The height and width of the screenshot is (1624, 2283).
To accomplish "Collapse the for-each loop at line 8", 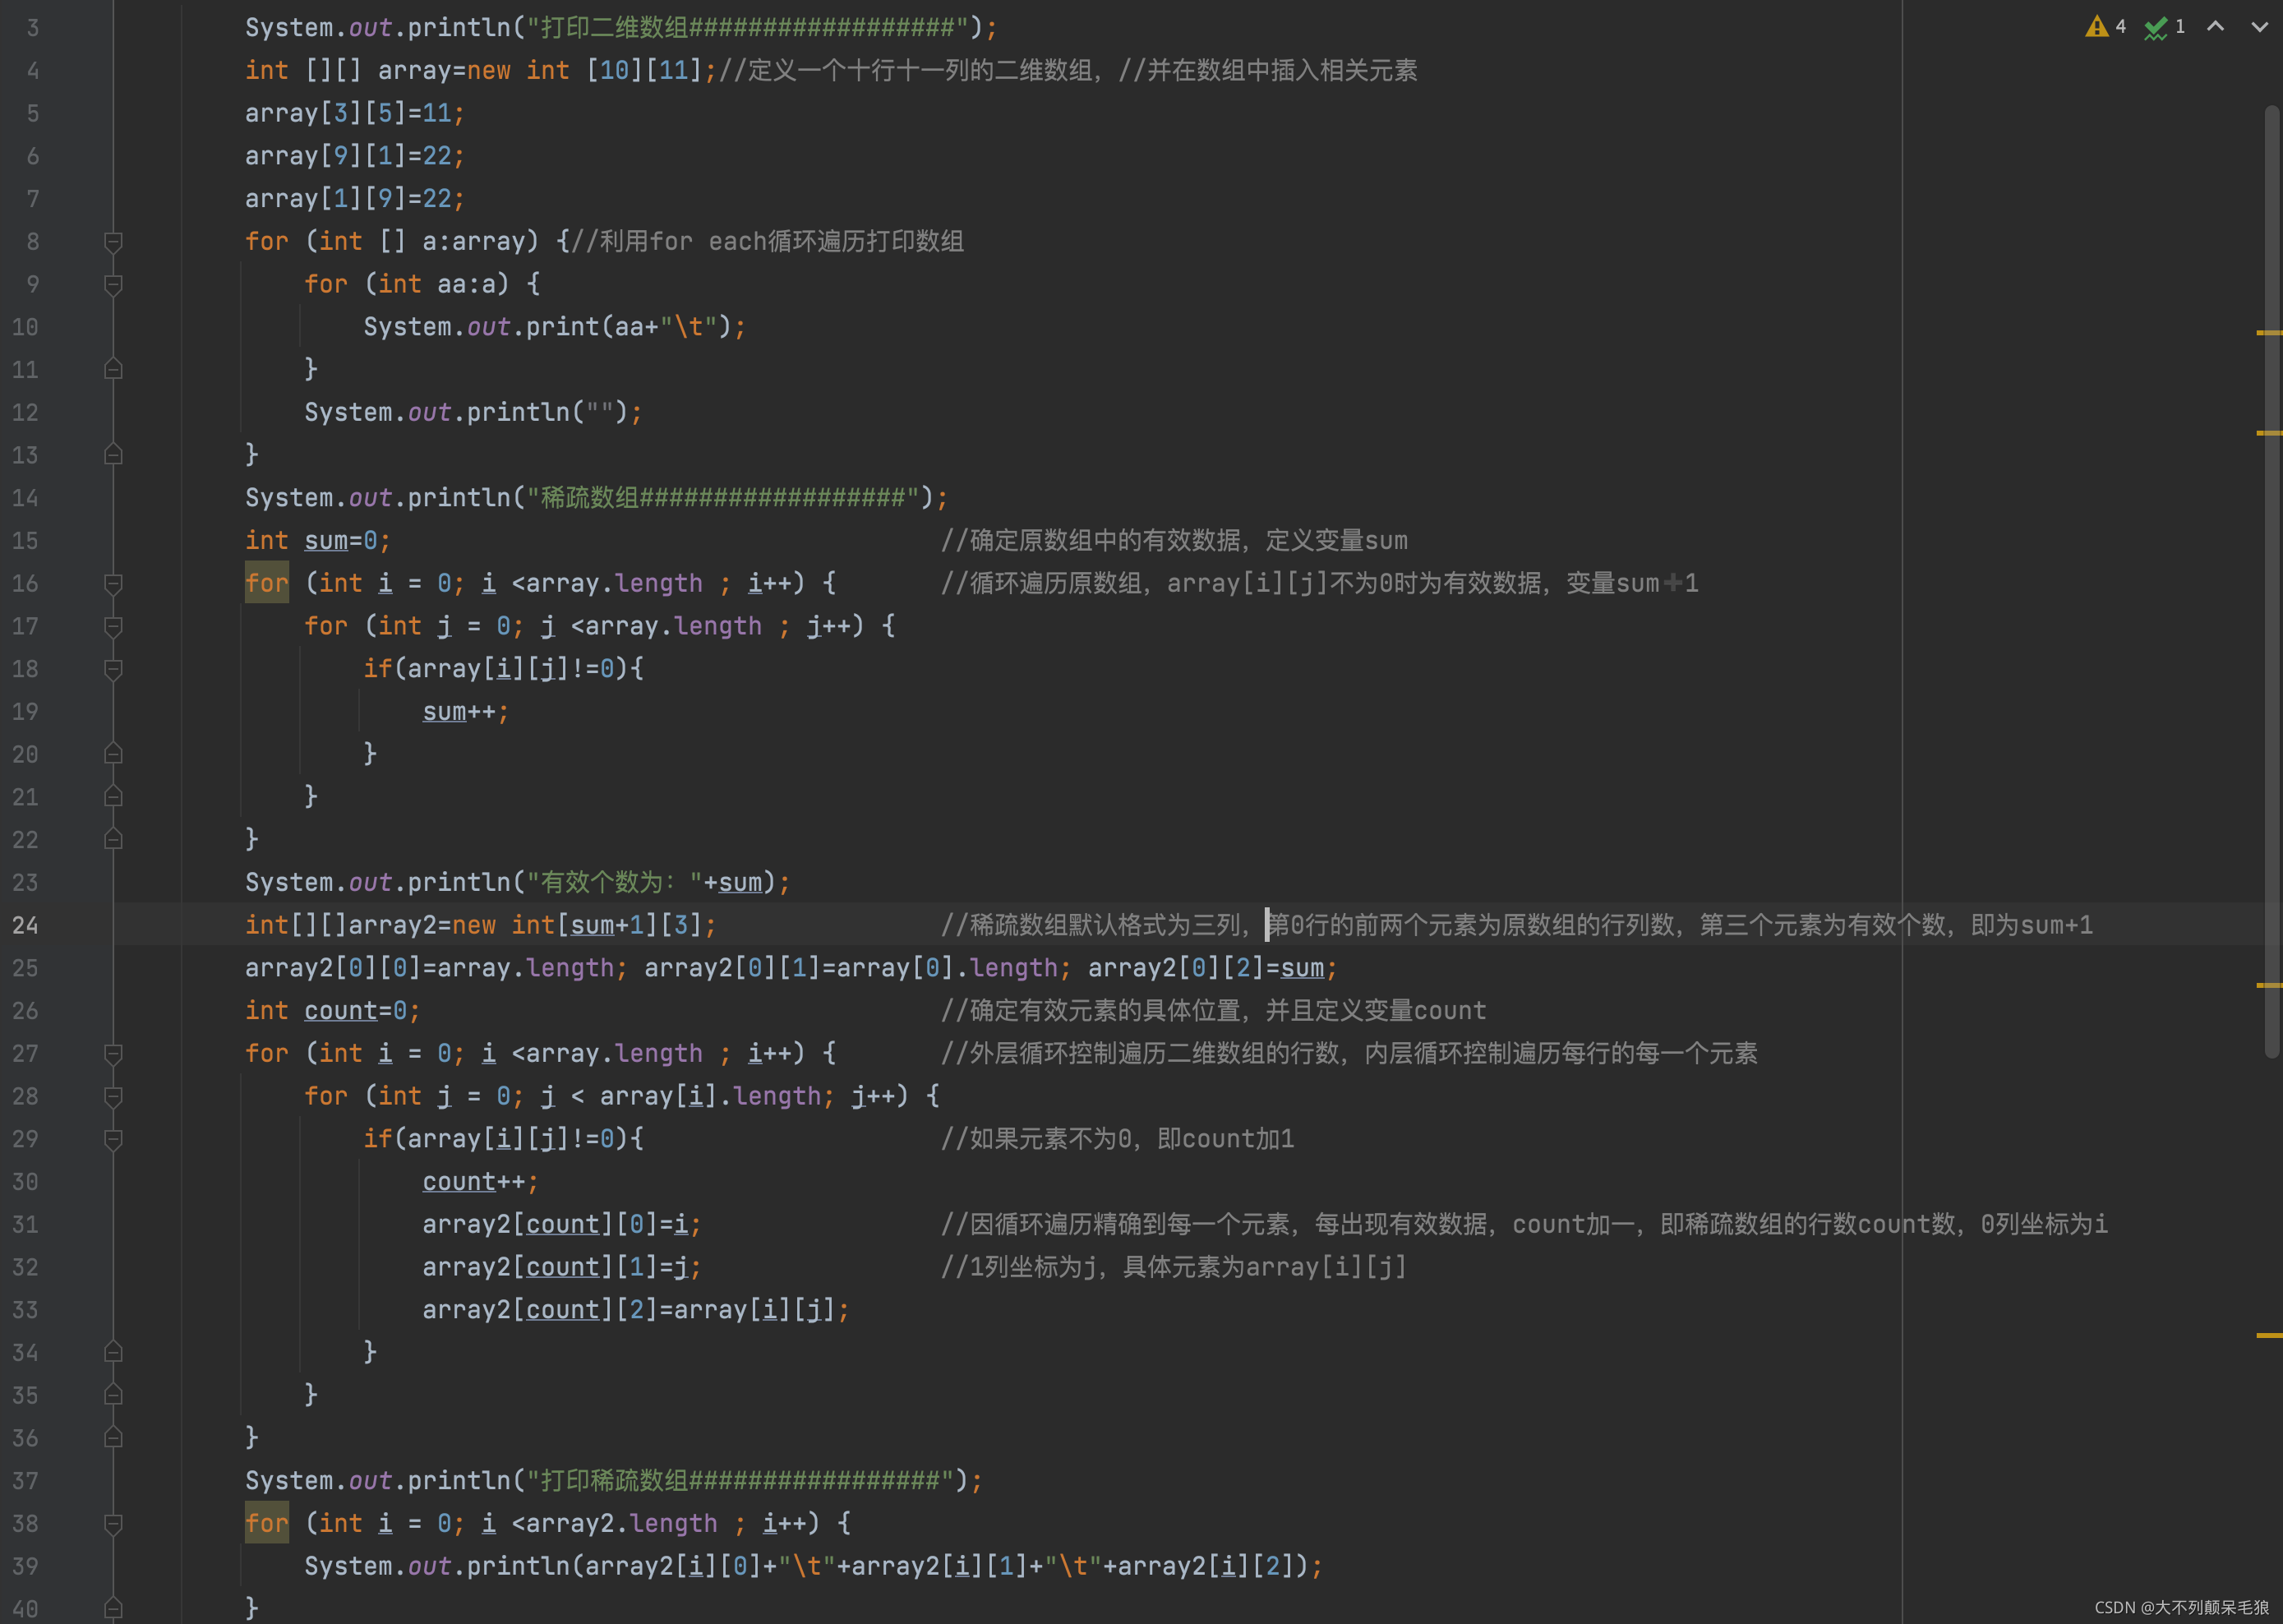I will click(x=113, y=242).
